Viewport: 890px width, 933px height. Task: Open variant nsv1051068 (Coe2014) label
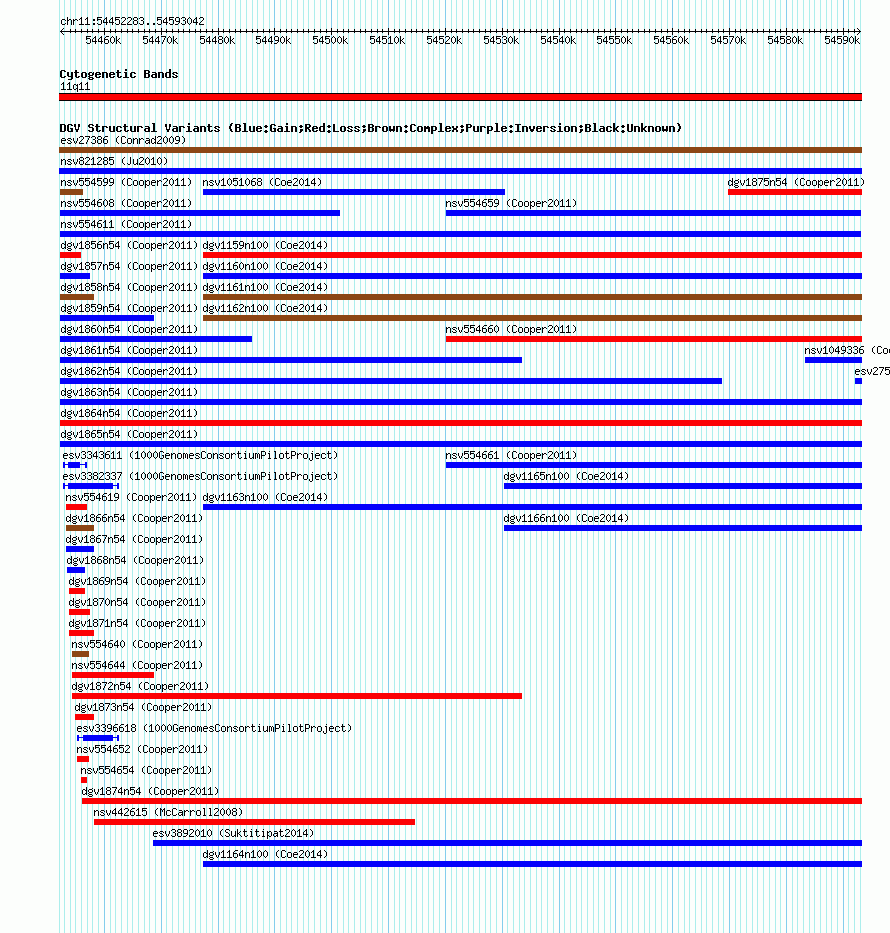pos(262,182)
